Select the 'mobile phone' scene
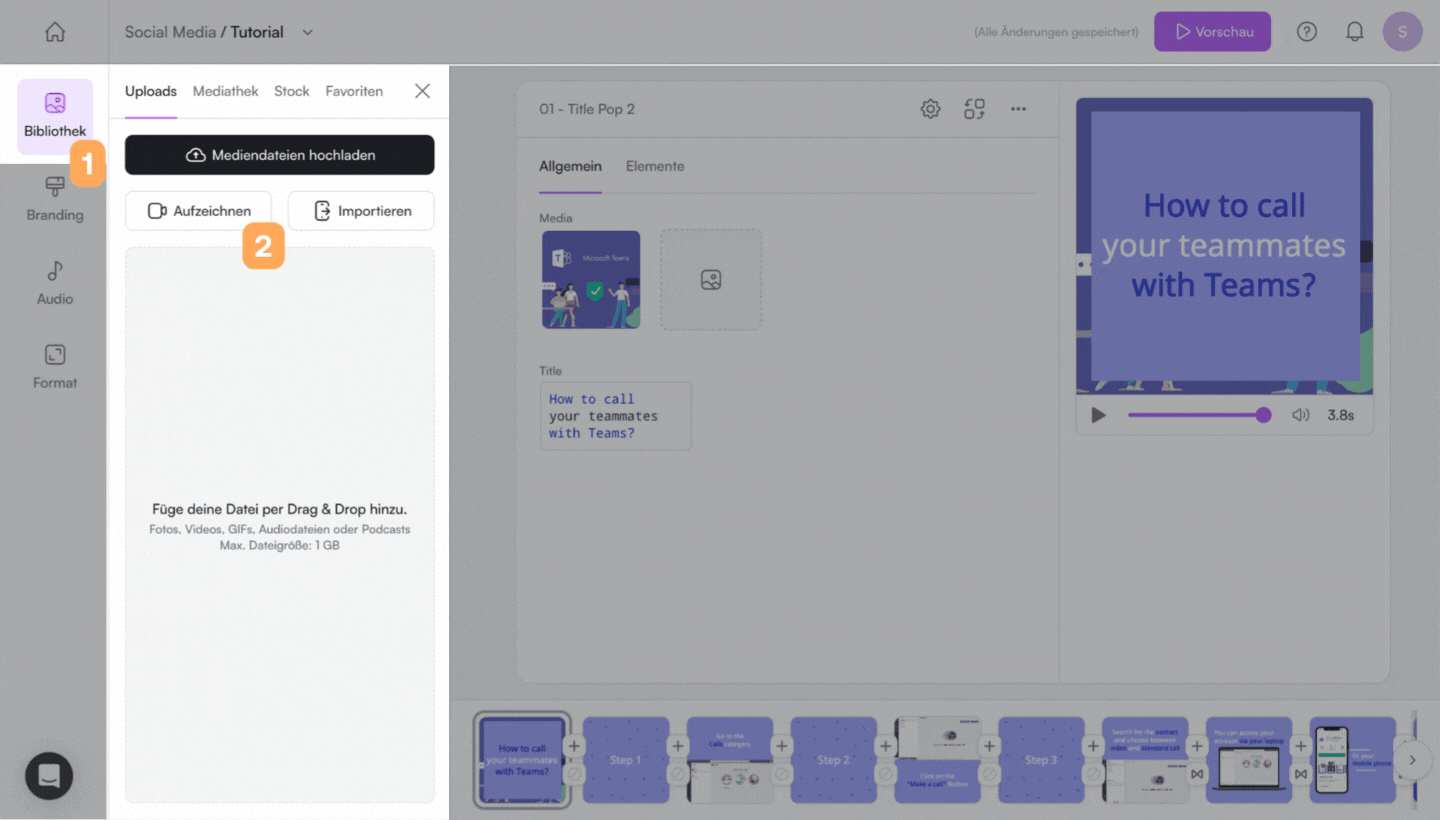 (1353, 760)
